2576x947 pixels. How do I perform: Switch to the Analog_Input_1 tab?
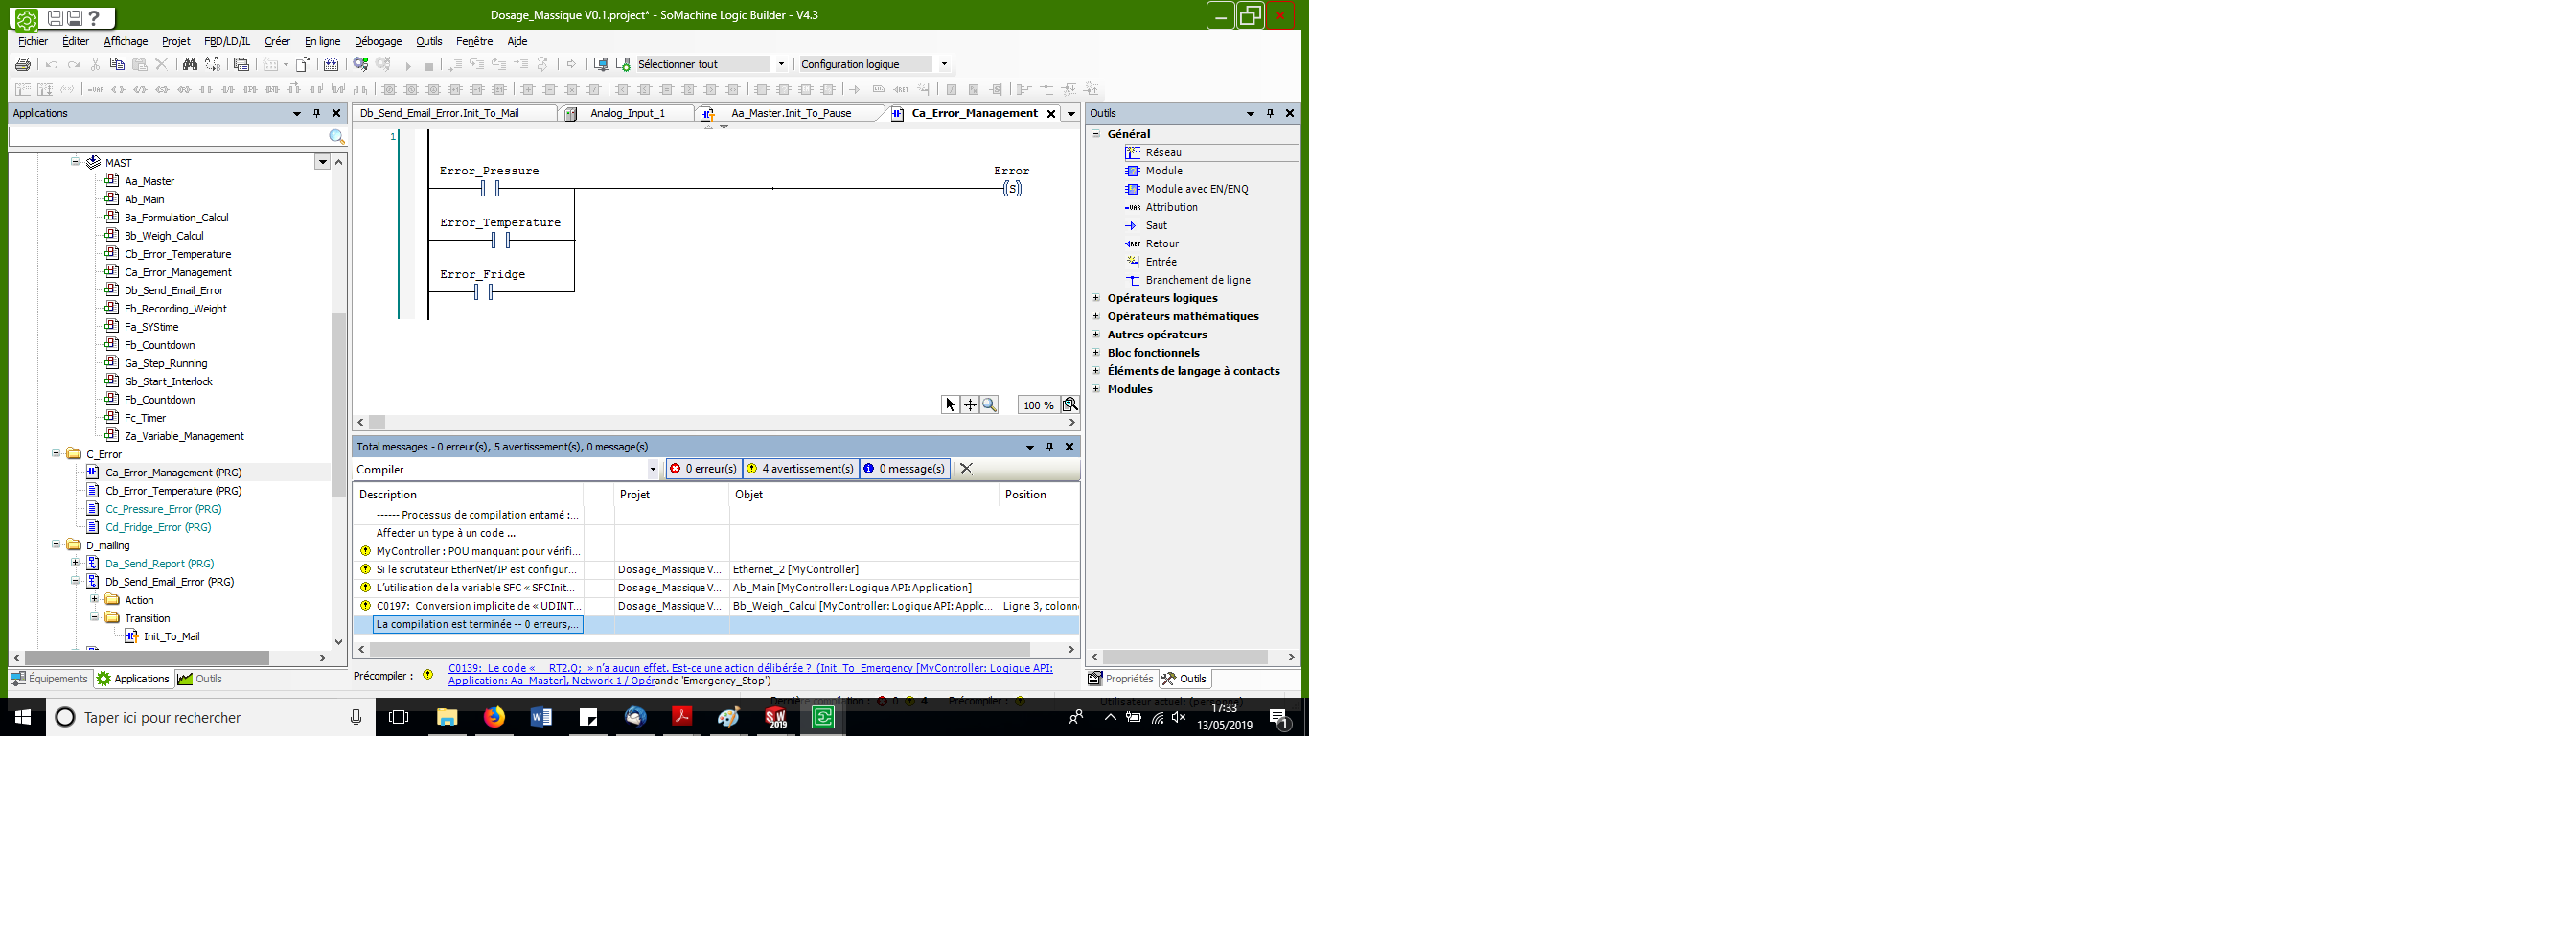627,113
